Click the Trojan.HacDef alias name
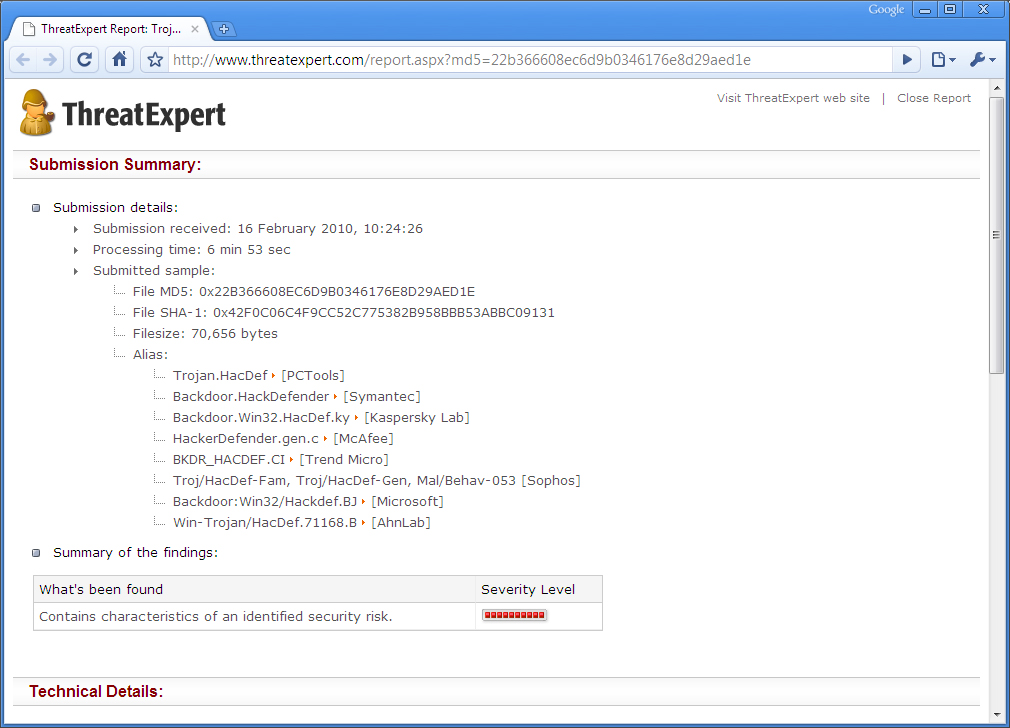This screenshot has width=1010, height=728. pos(220,376)
